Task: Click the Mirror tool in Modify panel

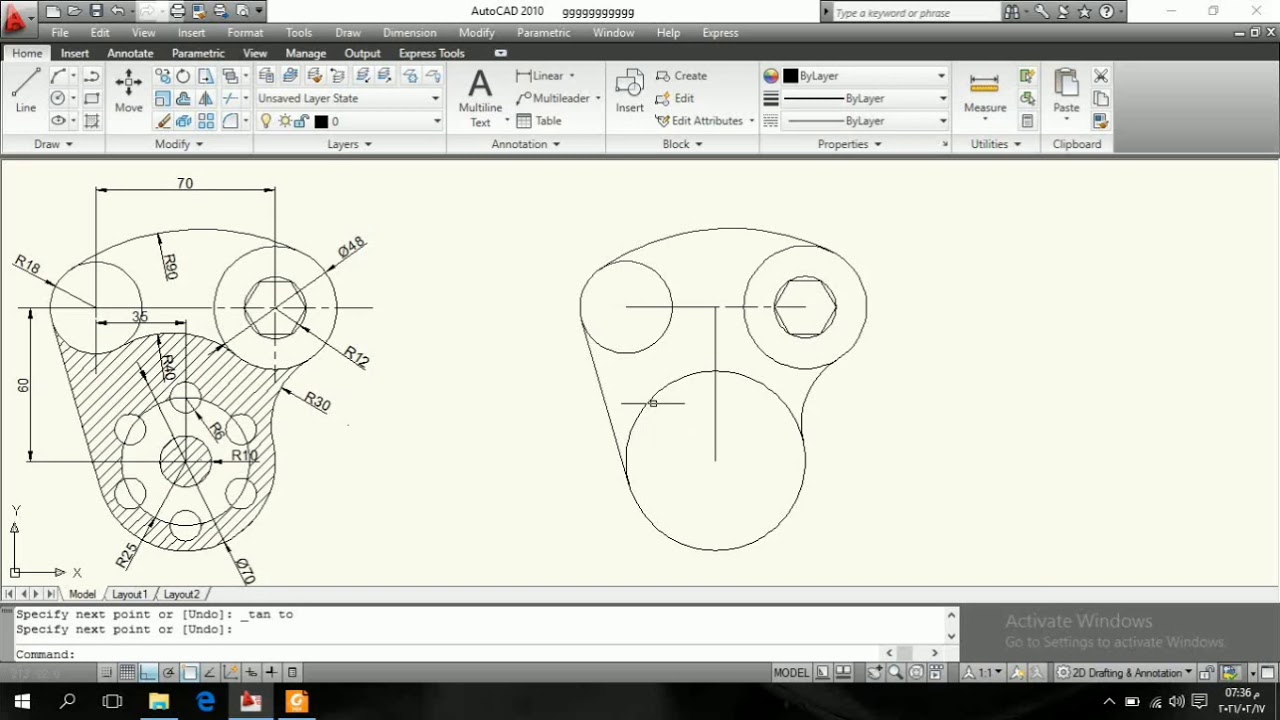Action: click(206, 98)
